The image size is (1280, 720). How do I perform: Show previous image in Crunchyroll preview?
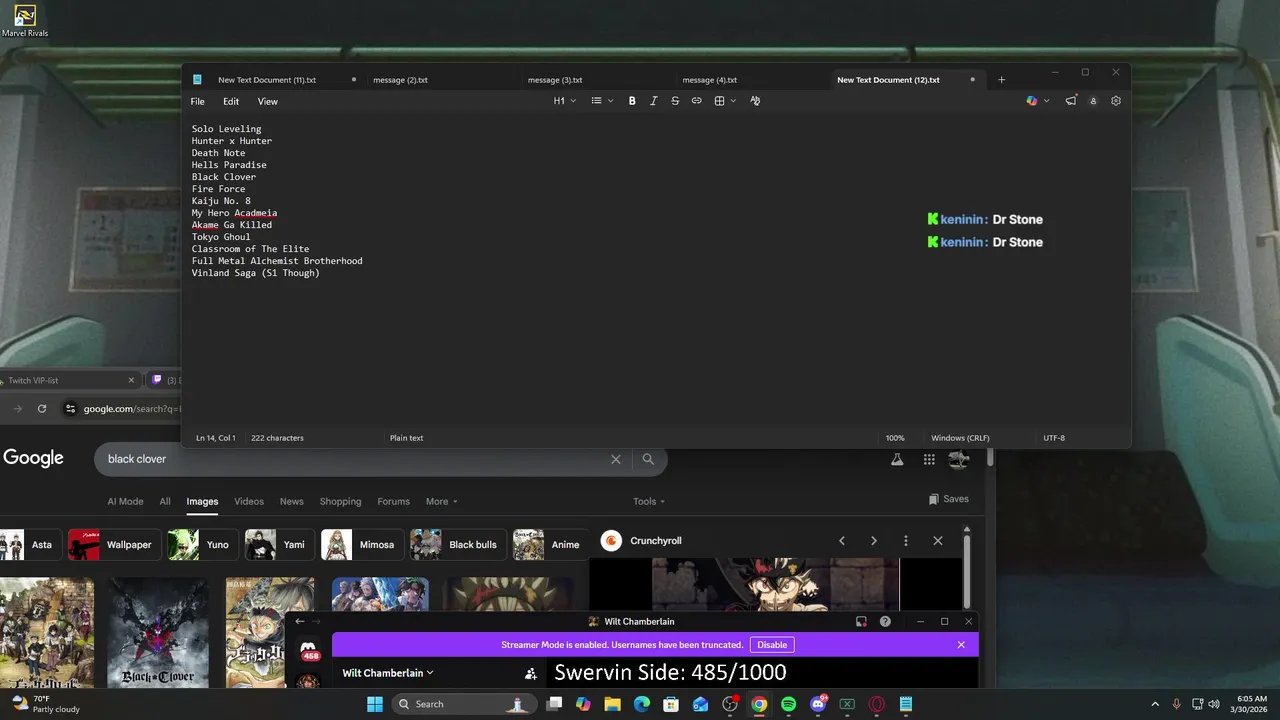point(842,541)
